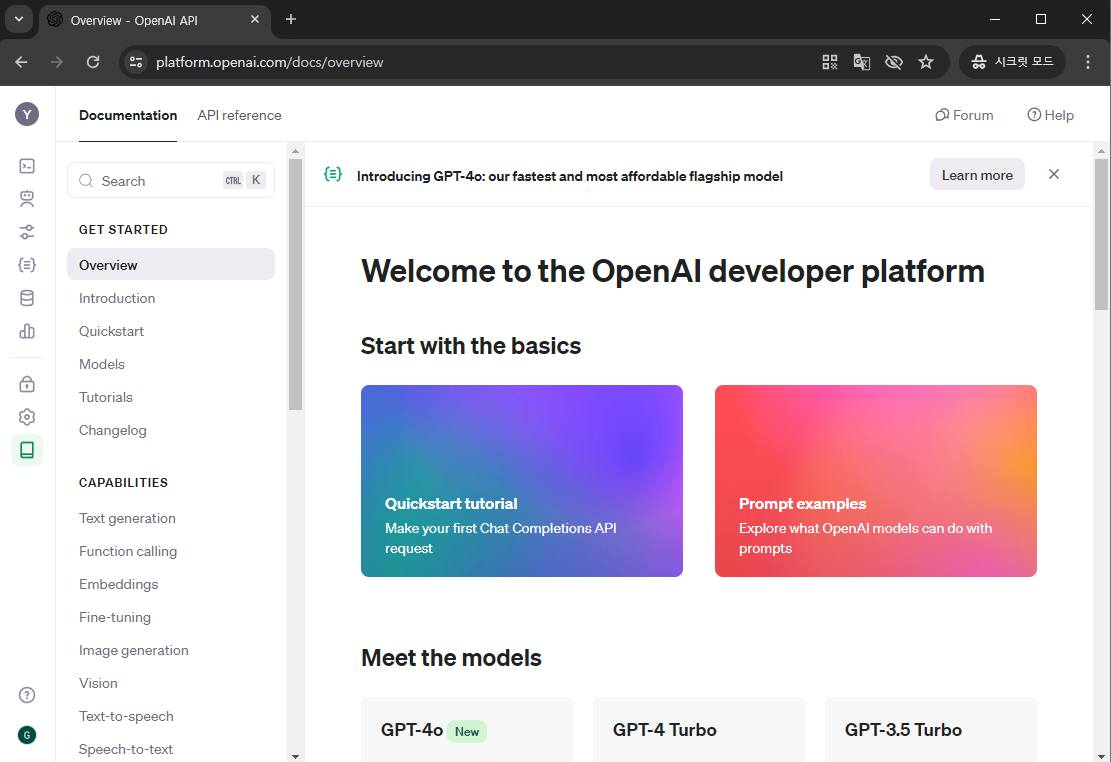Click the translate page icon
Viewport: 1111px width, 762px height.
(x=862, y=62)
